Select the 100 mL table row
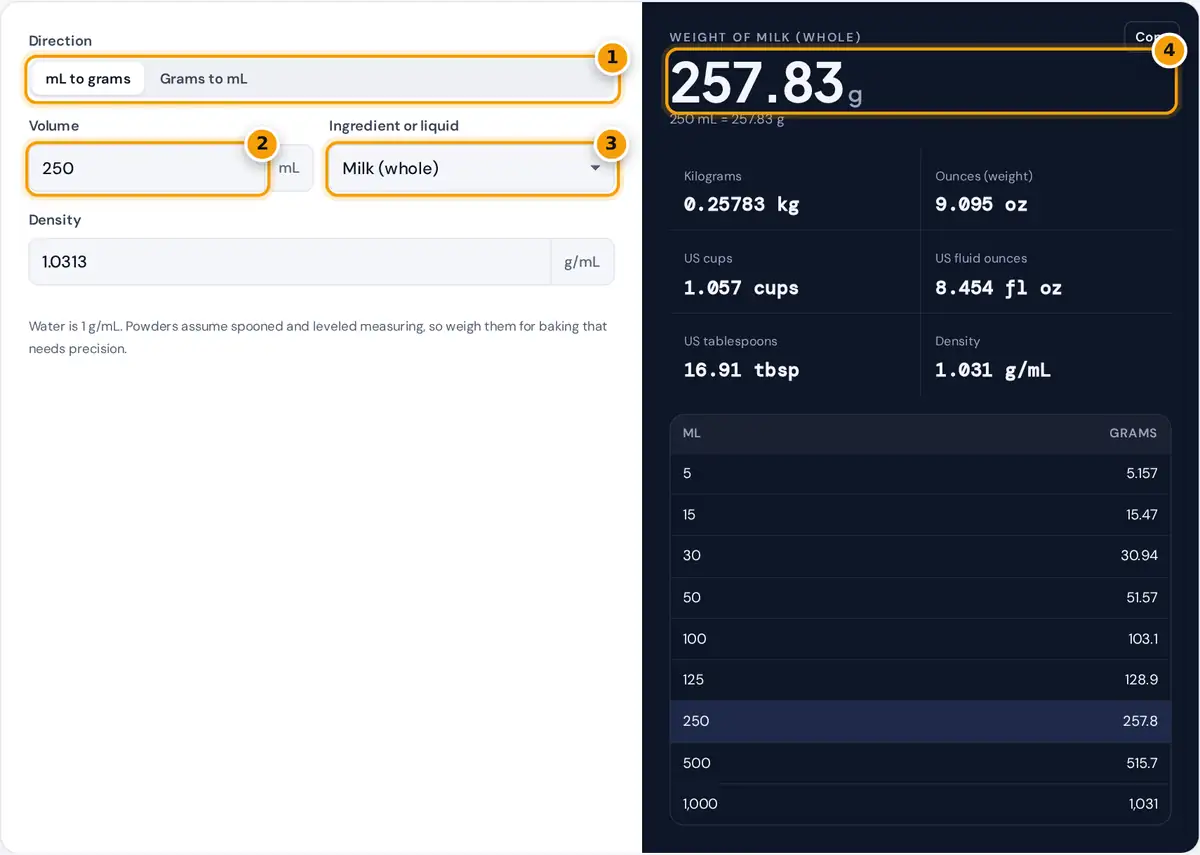Viewport: 1200px width, 855px height. coord(920,639)
